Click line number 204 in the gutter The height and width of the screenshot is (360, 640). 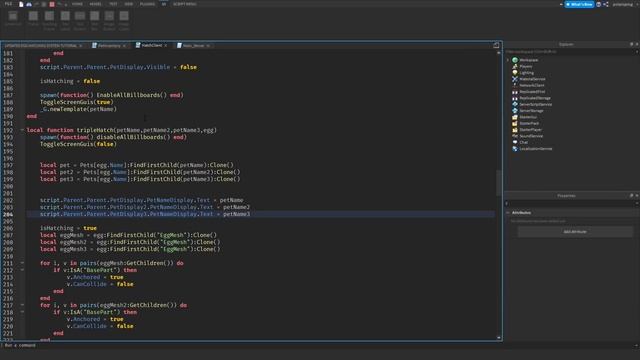pyautogui.click(x=8, y=214)
